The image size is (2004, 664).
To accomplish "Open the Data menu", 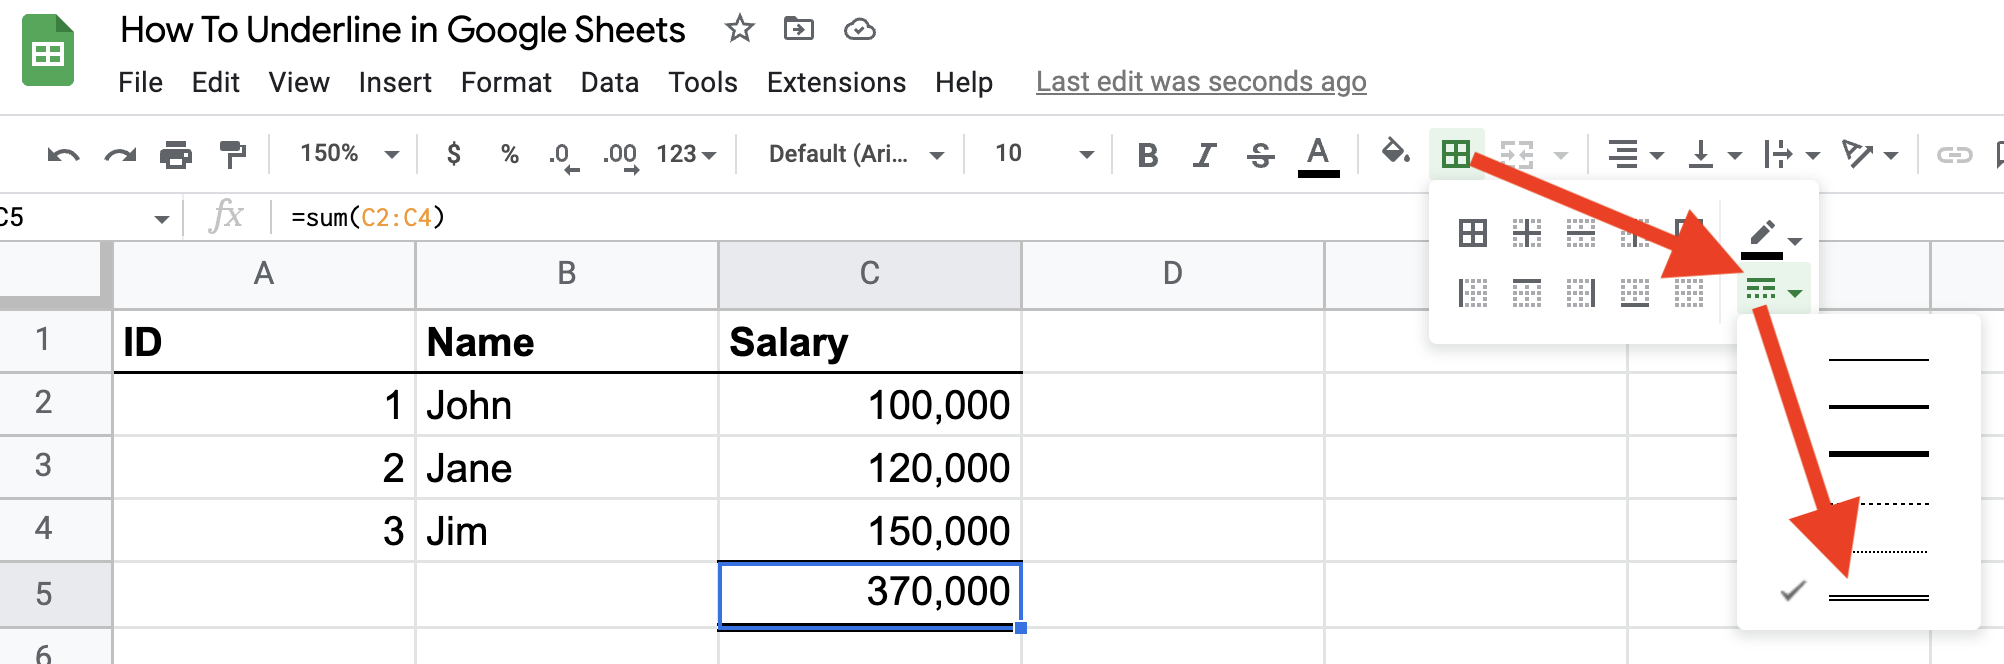I will coord(610,82).
